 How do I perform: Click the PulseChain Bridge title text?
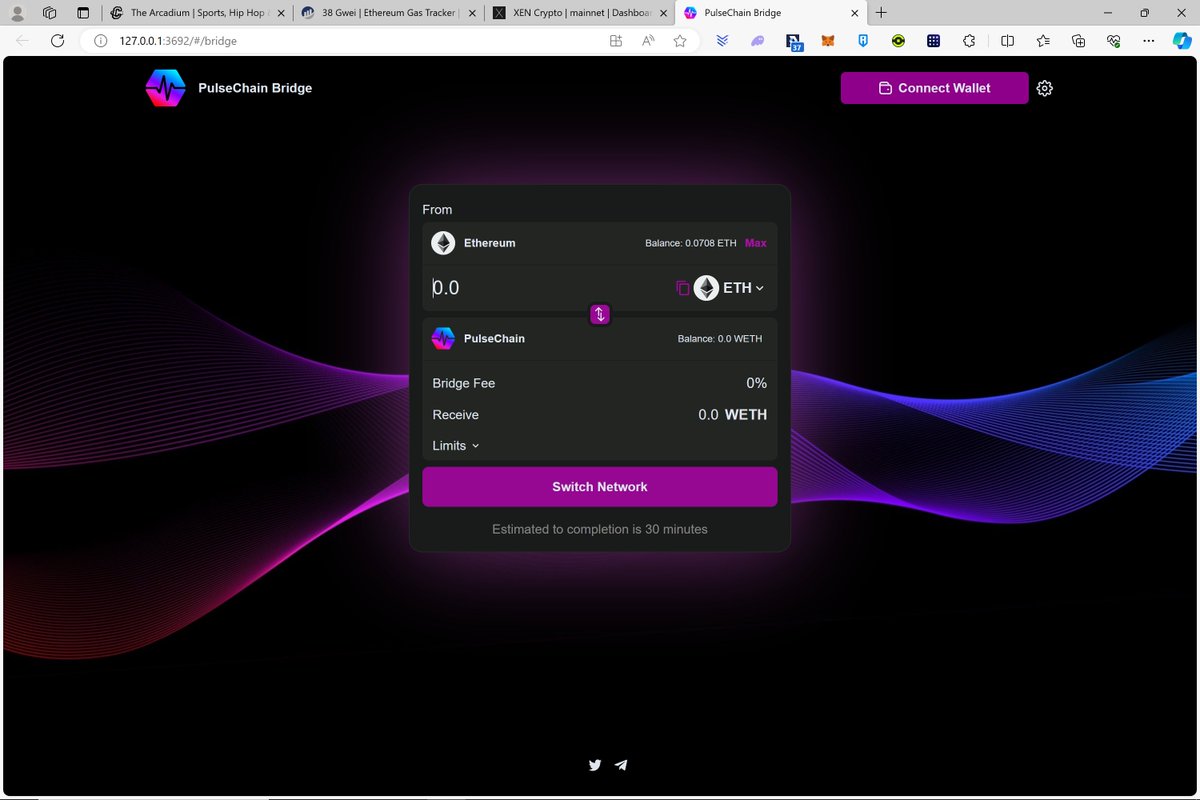(x=255, y=88)
